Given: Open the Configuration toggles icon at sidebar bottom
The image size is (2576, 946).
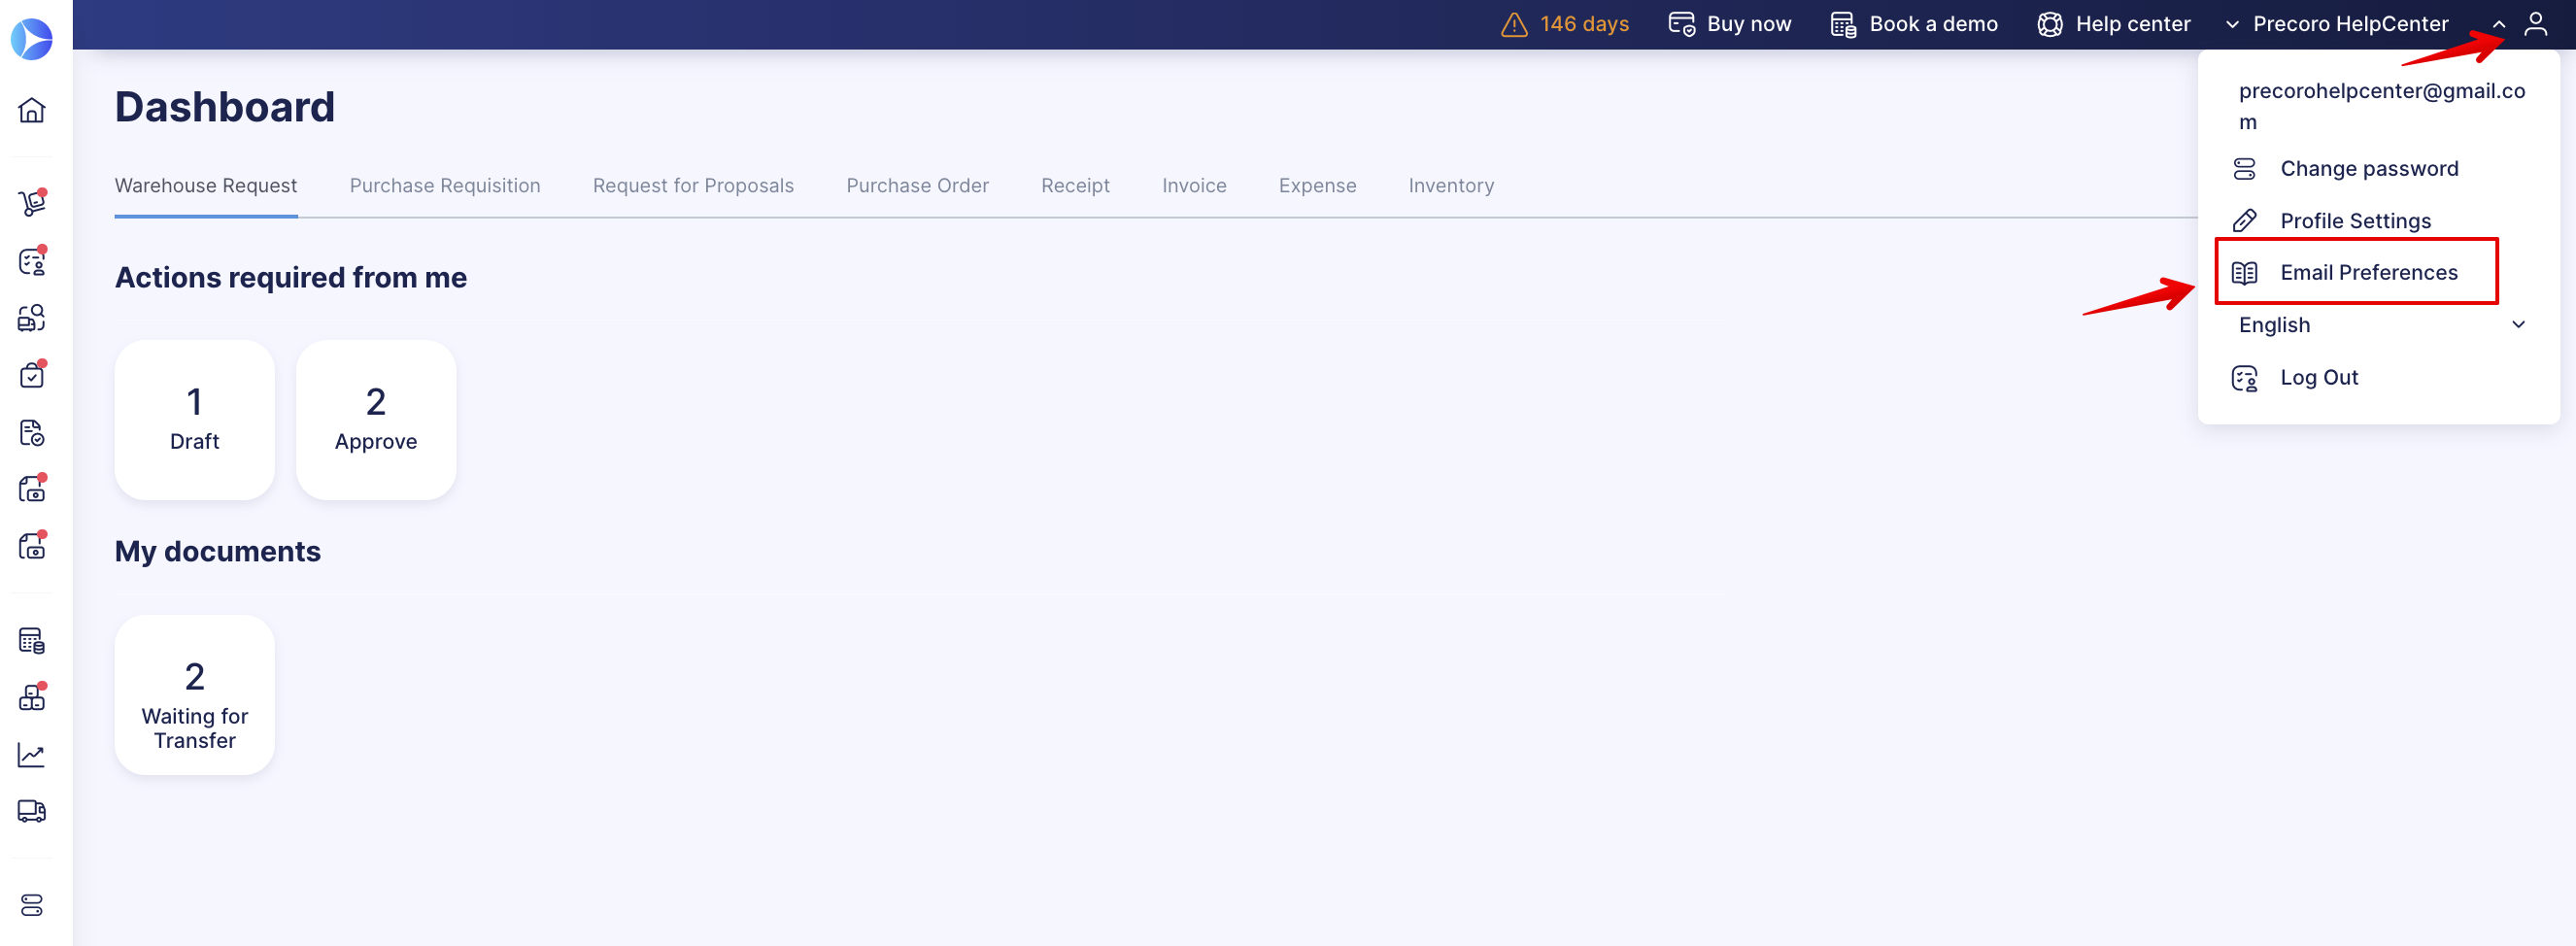Looking at the screenshot, I should [32, 905].
